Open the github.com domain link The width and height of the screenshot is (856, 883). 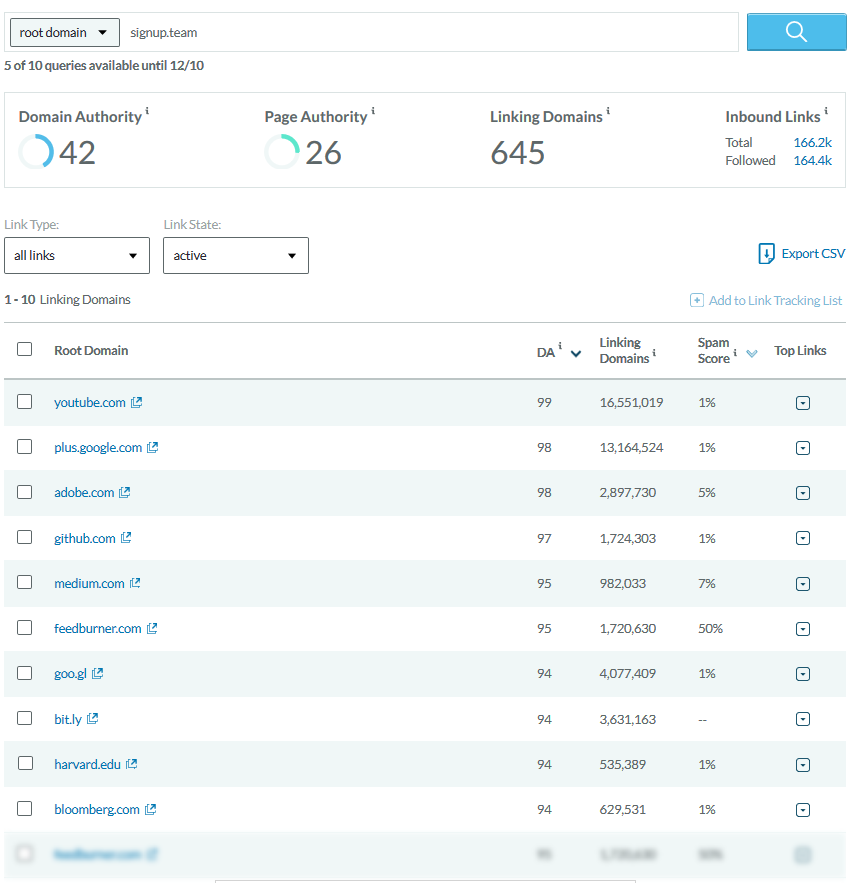click(84, 538)
